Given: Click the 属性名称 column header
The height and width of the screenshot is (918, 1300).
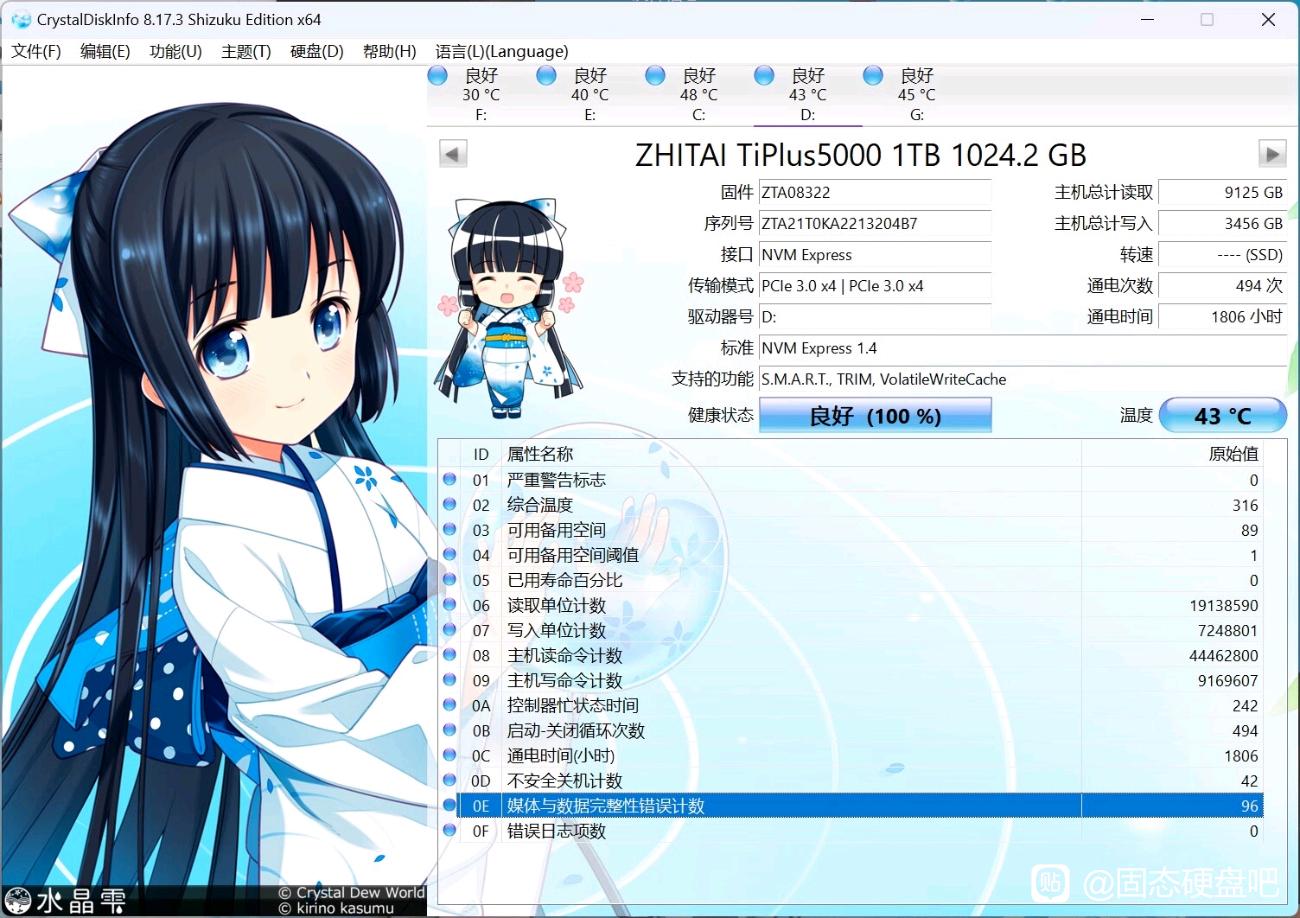Looking at the screenshot, I should pos(790,454).
